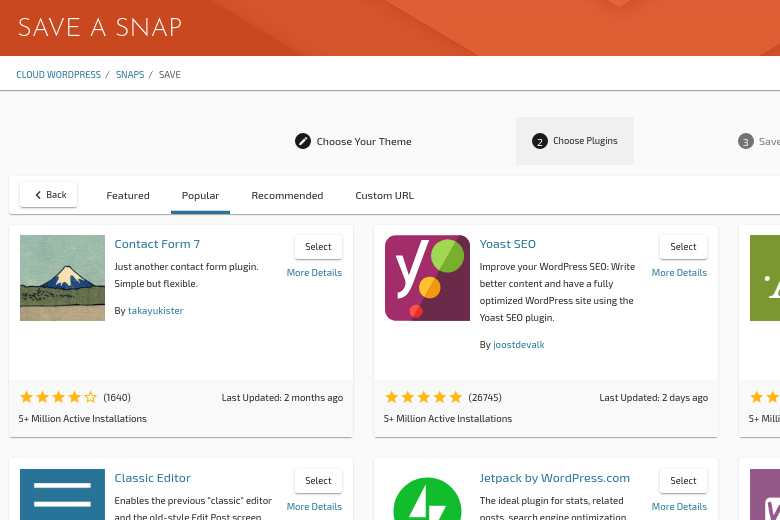View More Details for Yoast SEO
780x520 pixels.
tap(680, 273)
